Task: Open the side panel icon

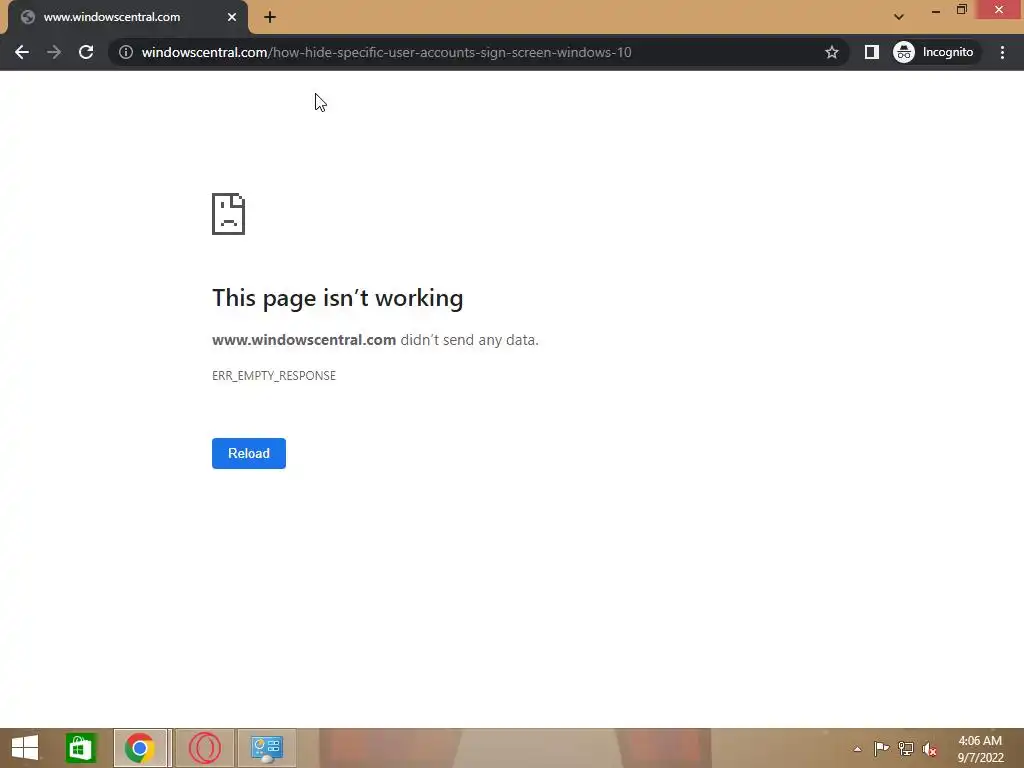Action: (871, 52)
